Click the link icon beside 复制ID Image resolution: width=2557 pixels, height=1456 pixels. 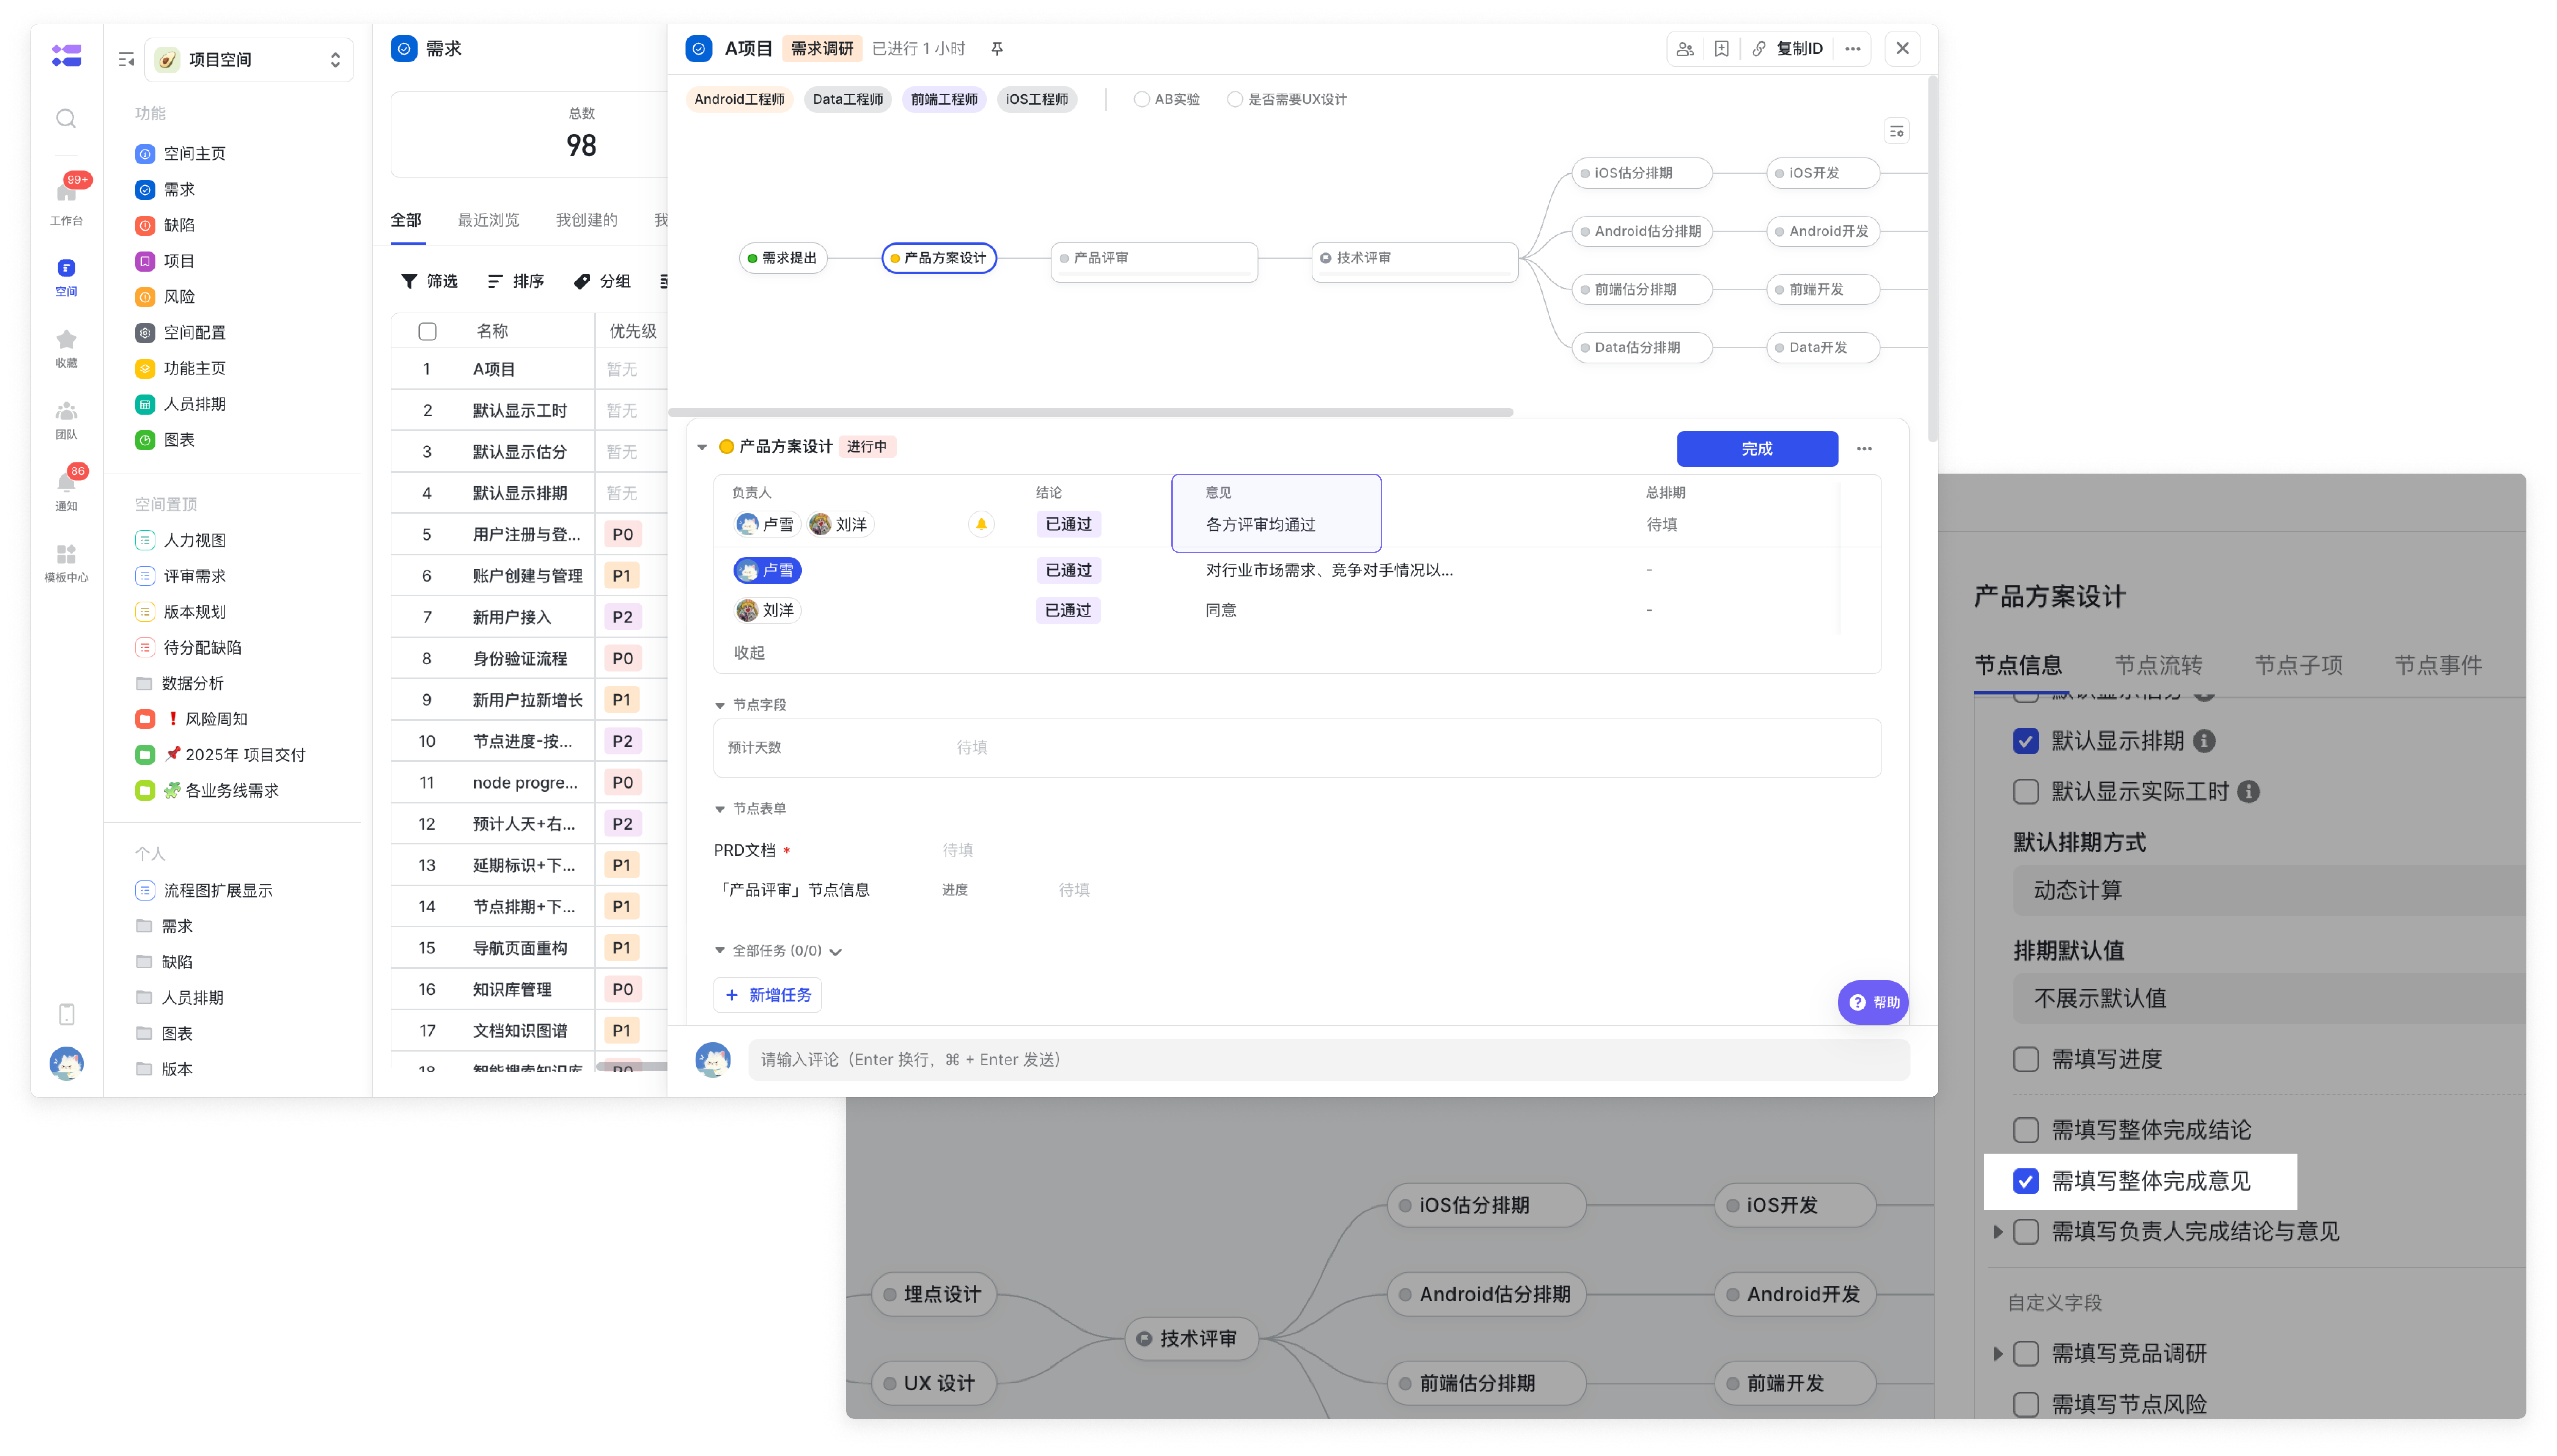(x=1759, y=49)
